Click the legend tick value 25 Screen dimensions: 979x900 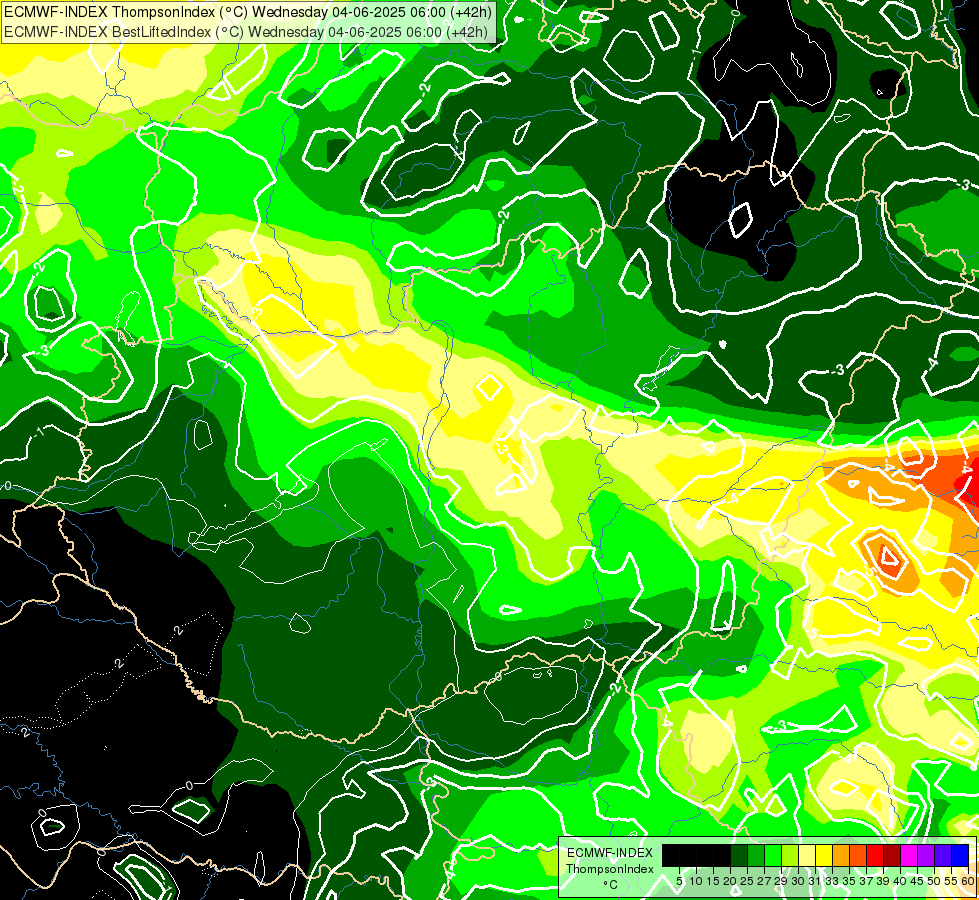point(747,881)
